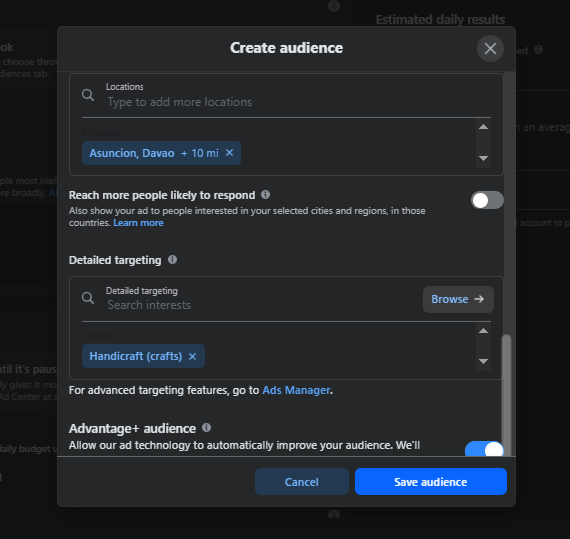Toggle the Advantage+ audience switch
This screenshot has height=539, width=570.
(x=484, y=449)
